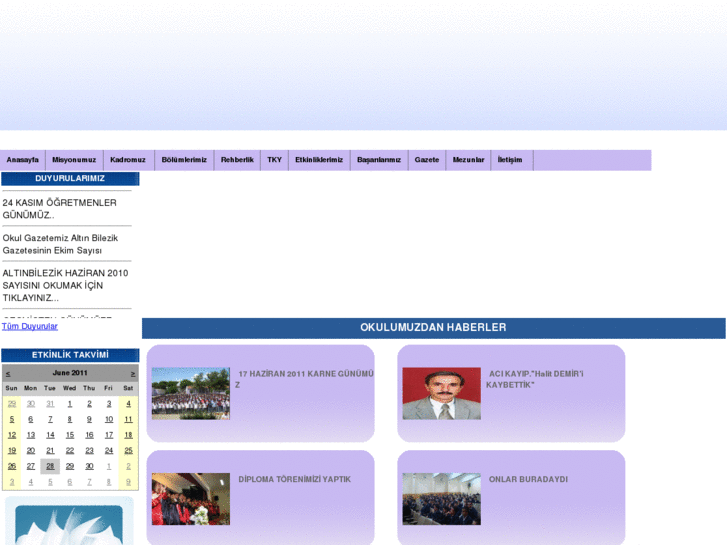Select June 4 in the calendar
Image resolution: width=727 pixels, height=545 pixels.
pos(128,404)
